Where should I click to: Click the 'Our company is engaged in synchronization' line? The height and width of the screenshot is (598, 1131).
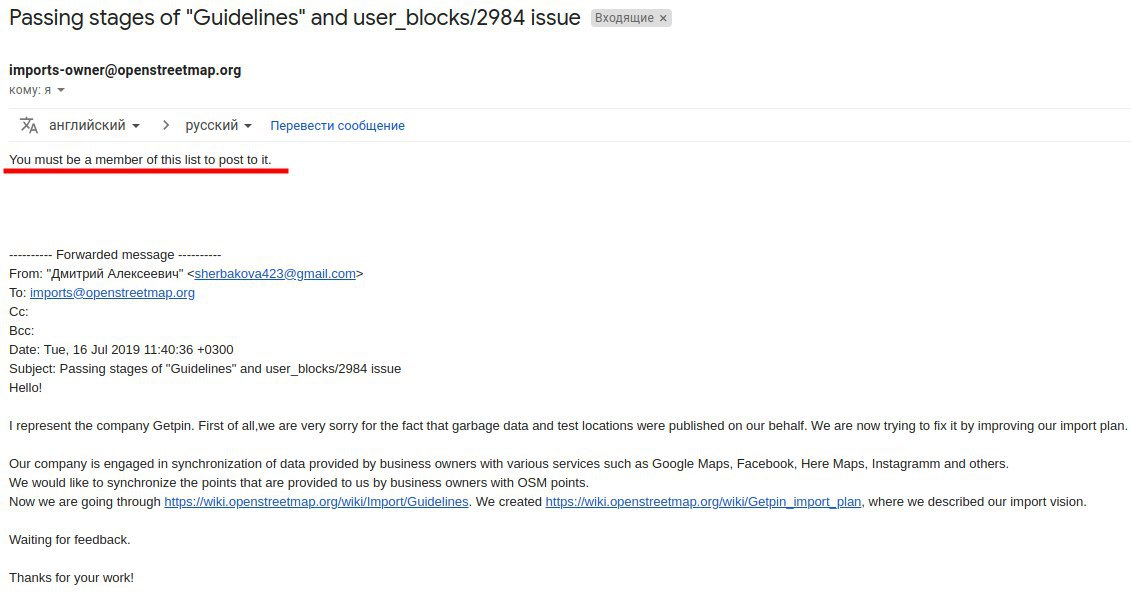509,463
